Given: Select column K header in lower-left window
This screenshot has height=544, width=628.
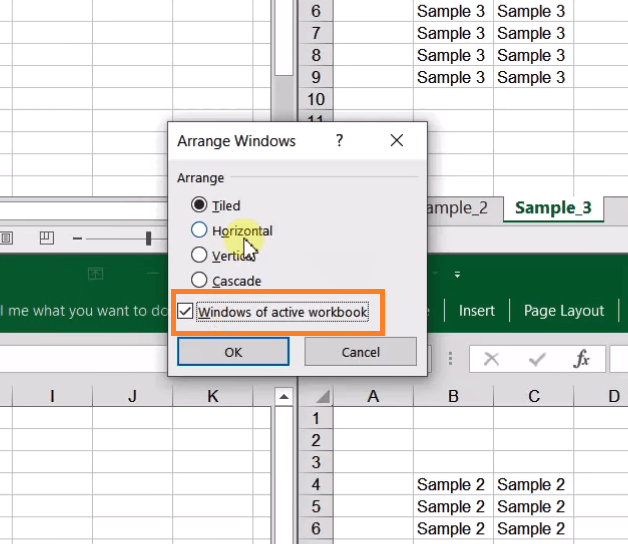Looking at the screenshot, I should pos(213,396).
